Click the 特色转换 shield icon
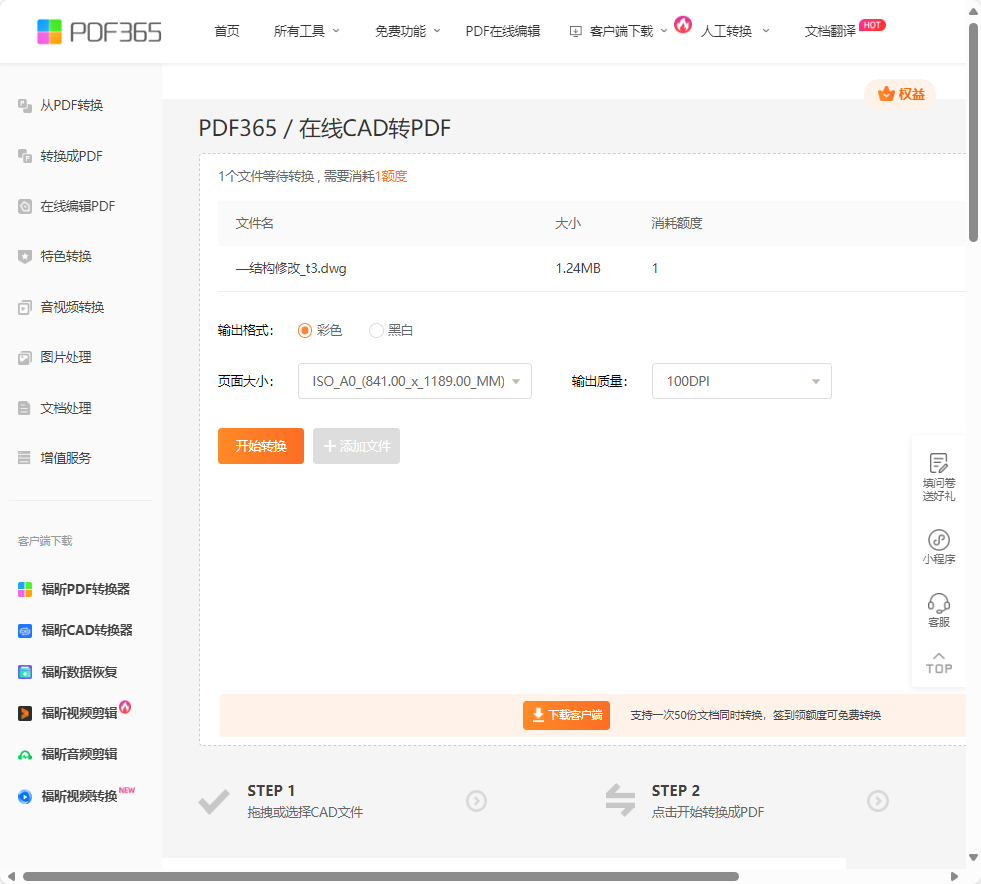This screenshot has height=884, width=981. click(x=25, y=257)
